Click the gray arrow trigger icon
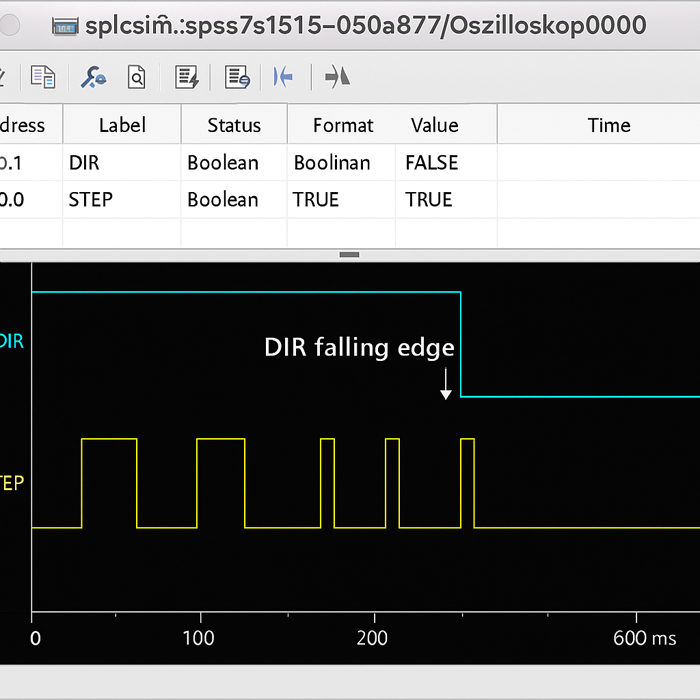Screen dimensions: 700x700 (337, 77)
